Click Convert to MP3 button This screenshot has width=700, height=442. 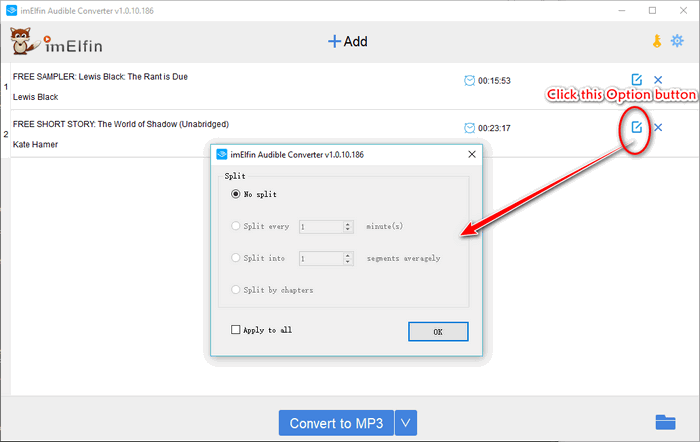point(336,423)
